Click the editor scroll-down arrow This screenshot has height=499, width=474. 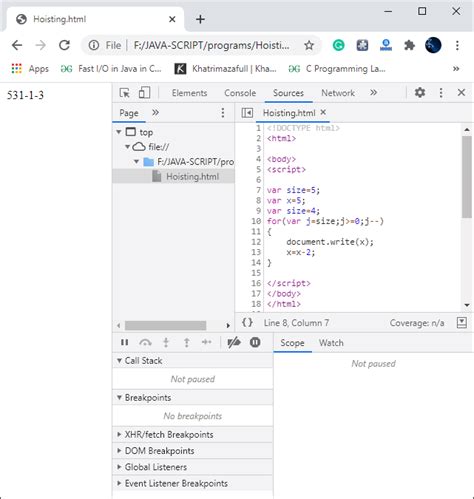point(467,305)
